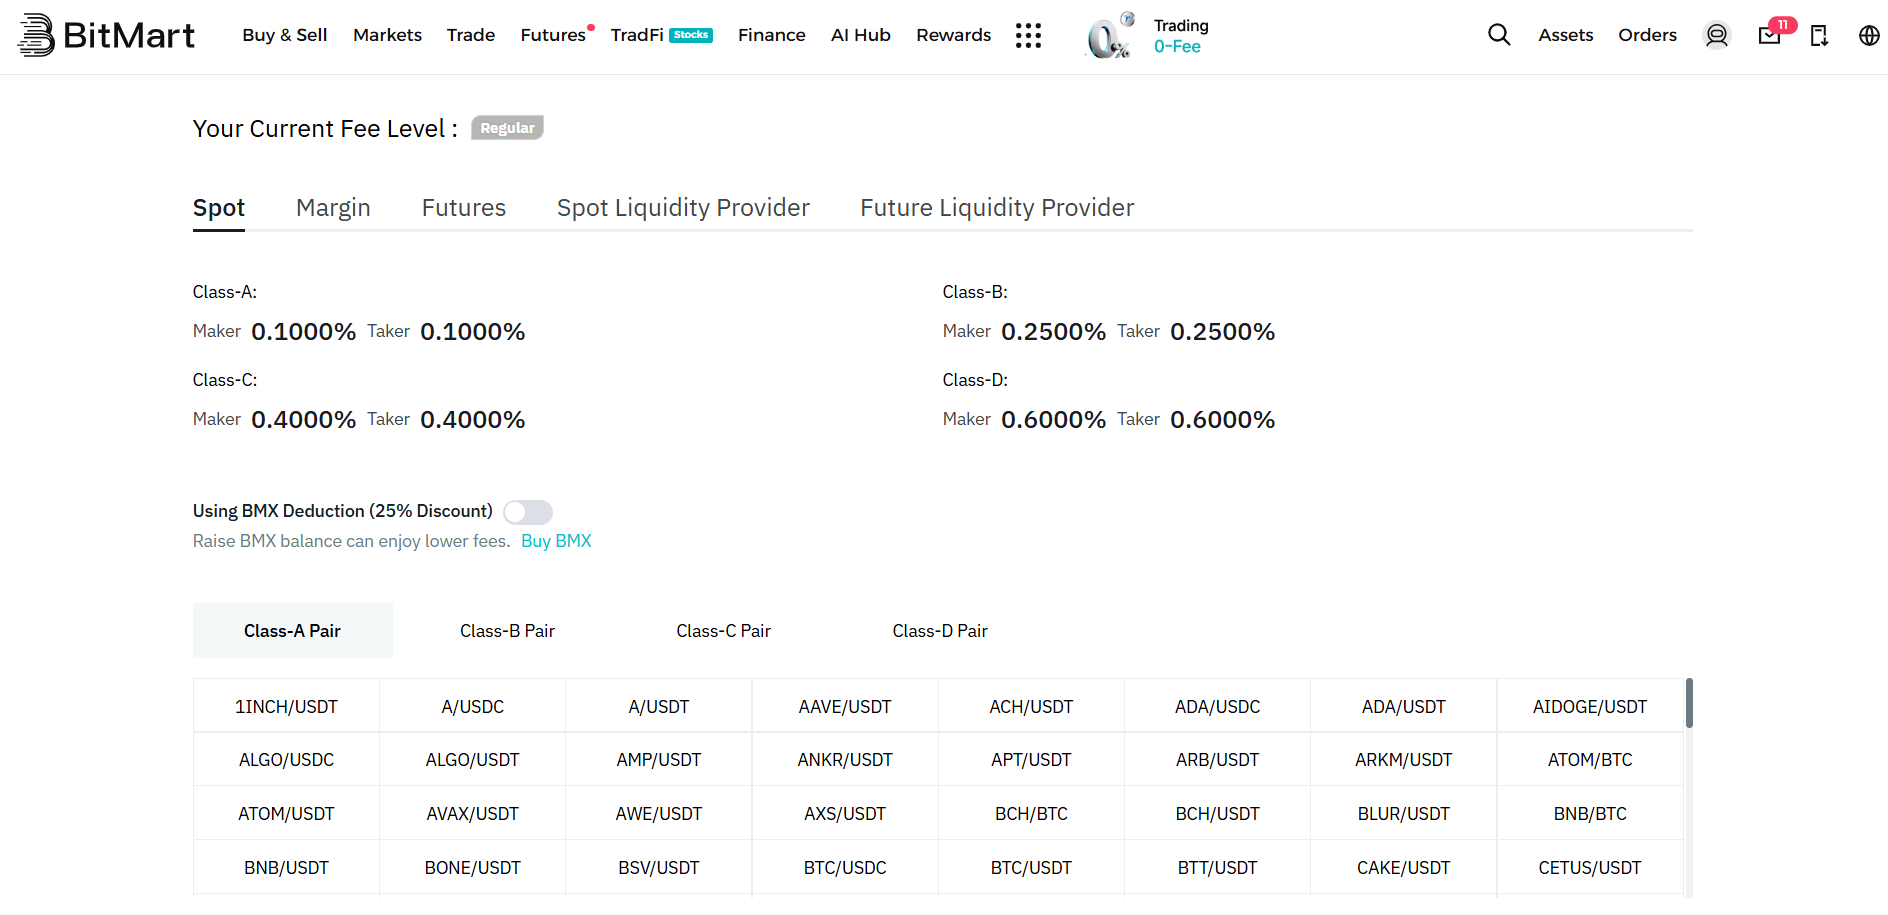
Task: Open the Rewards menu
Action: pyautogui.click(x=953, y=35)
